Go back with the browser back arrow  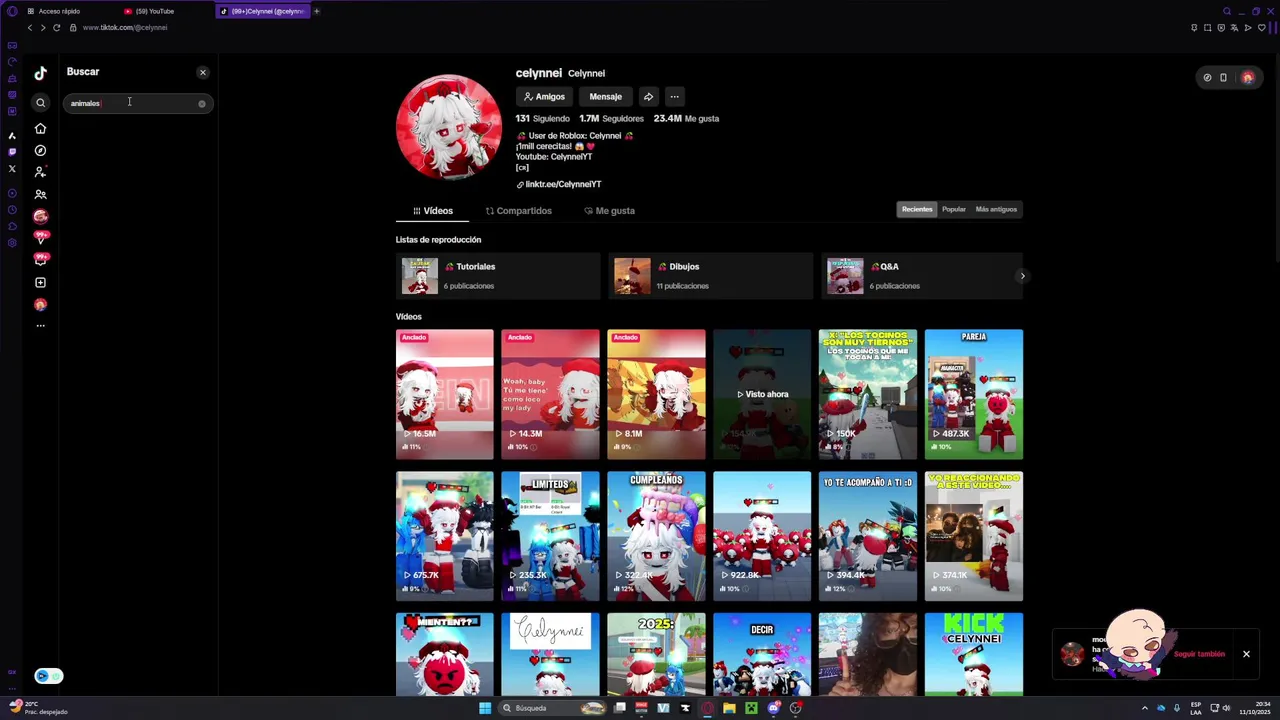(30, 28)
